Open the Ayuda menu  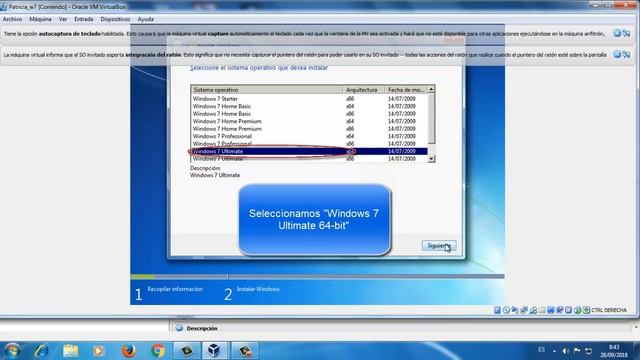click(146, 19)
